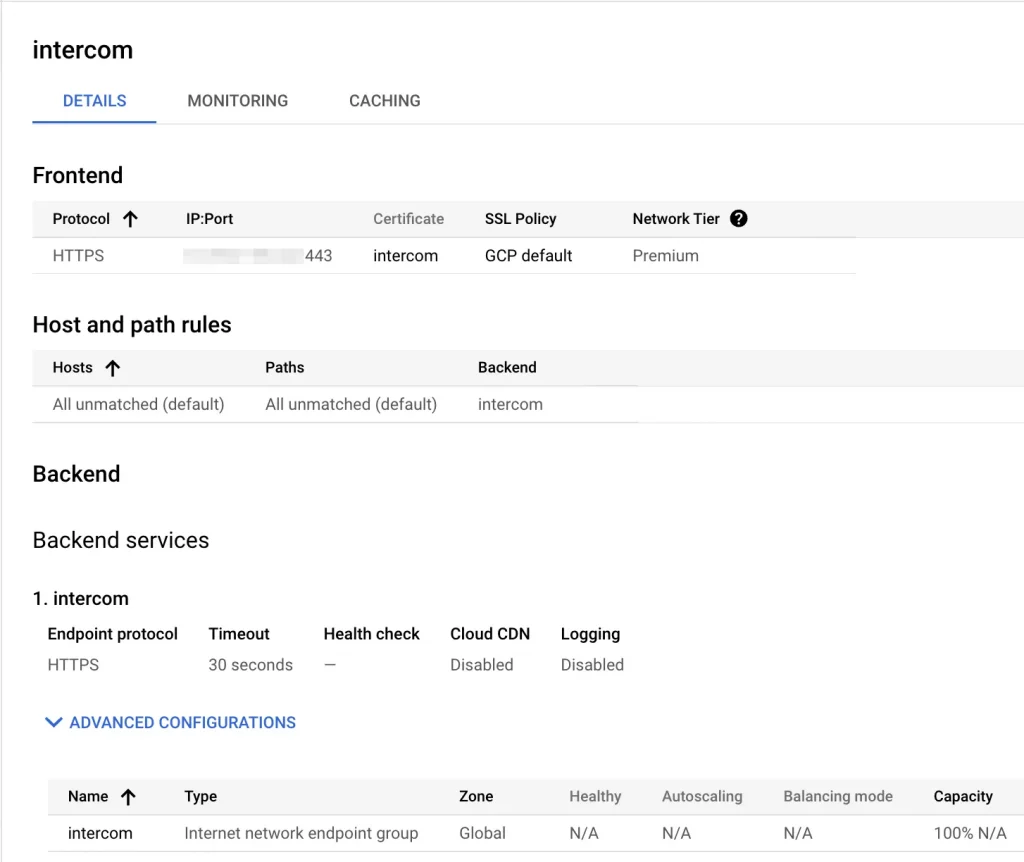Open the Network Tier help icon

739,219
